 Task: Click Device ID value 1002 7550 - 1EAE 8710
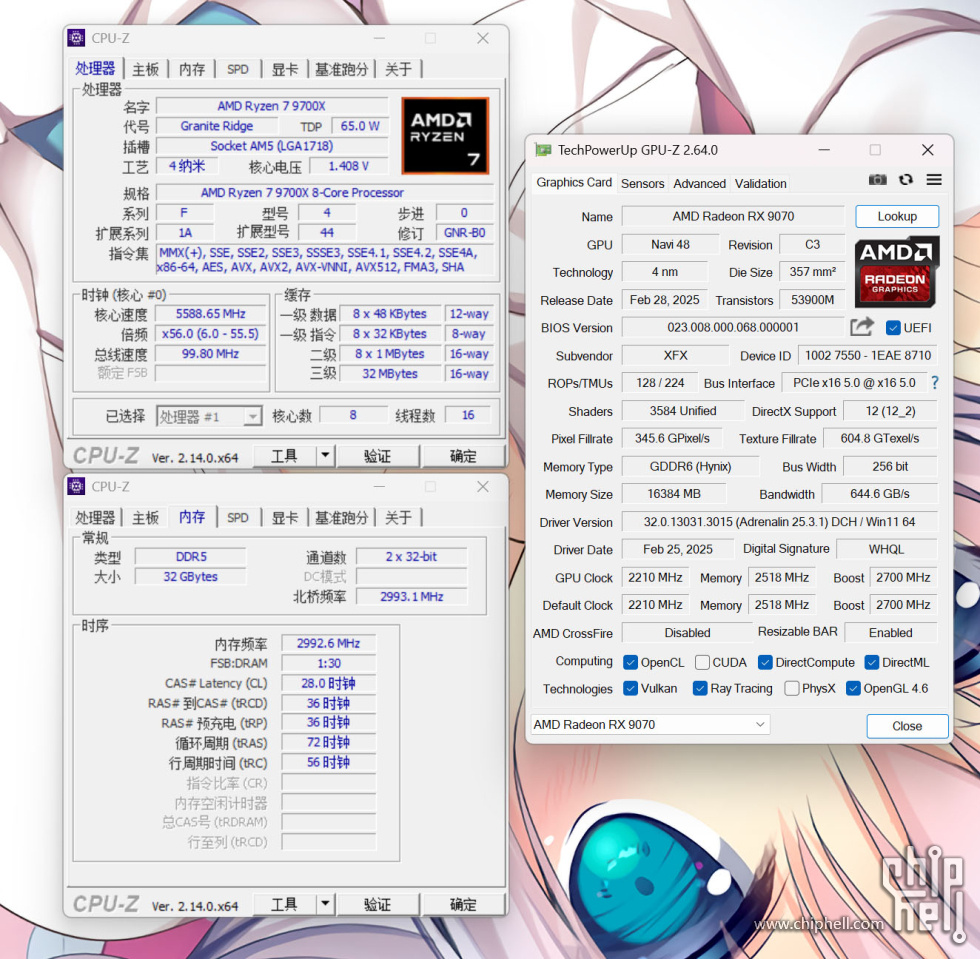coord(868,356)
